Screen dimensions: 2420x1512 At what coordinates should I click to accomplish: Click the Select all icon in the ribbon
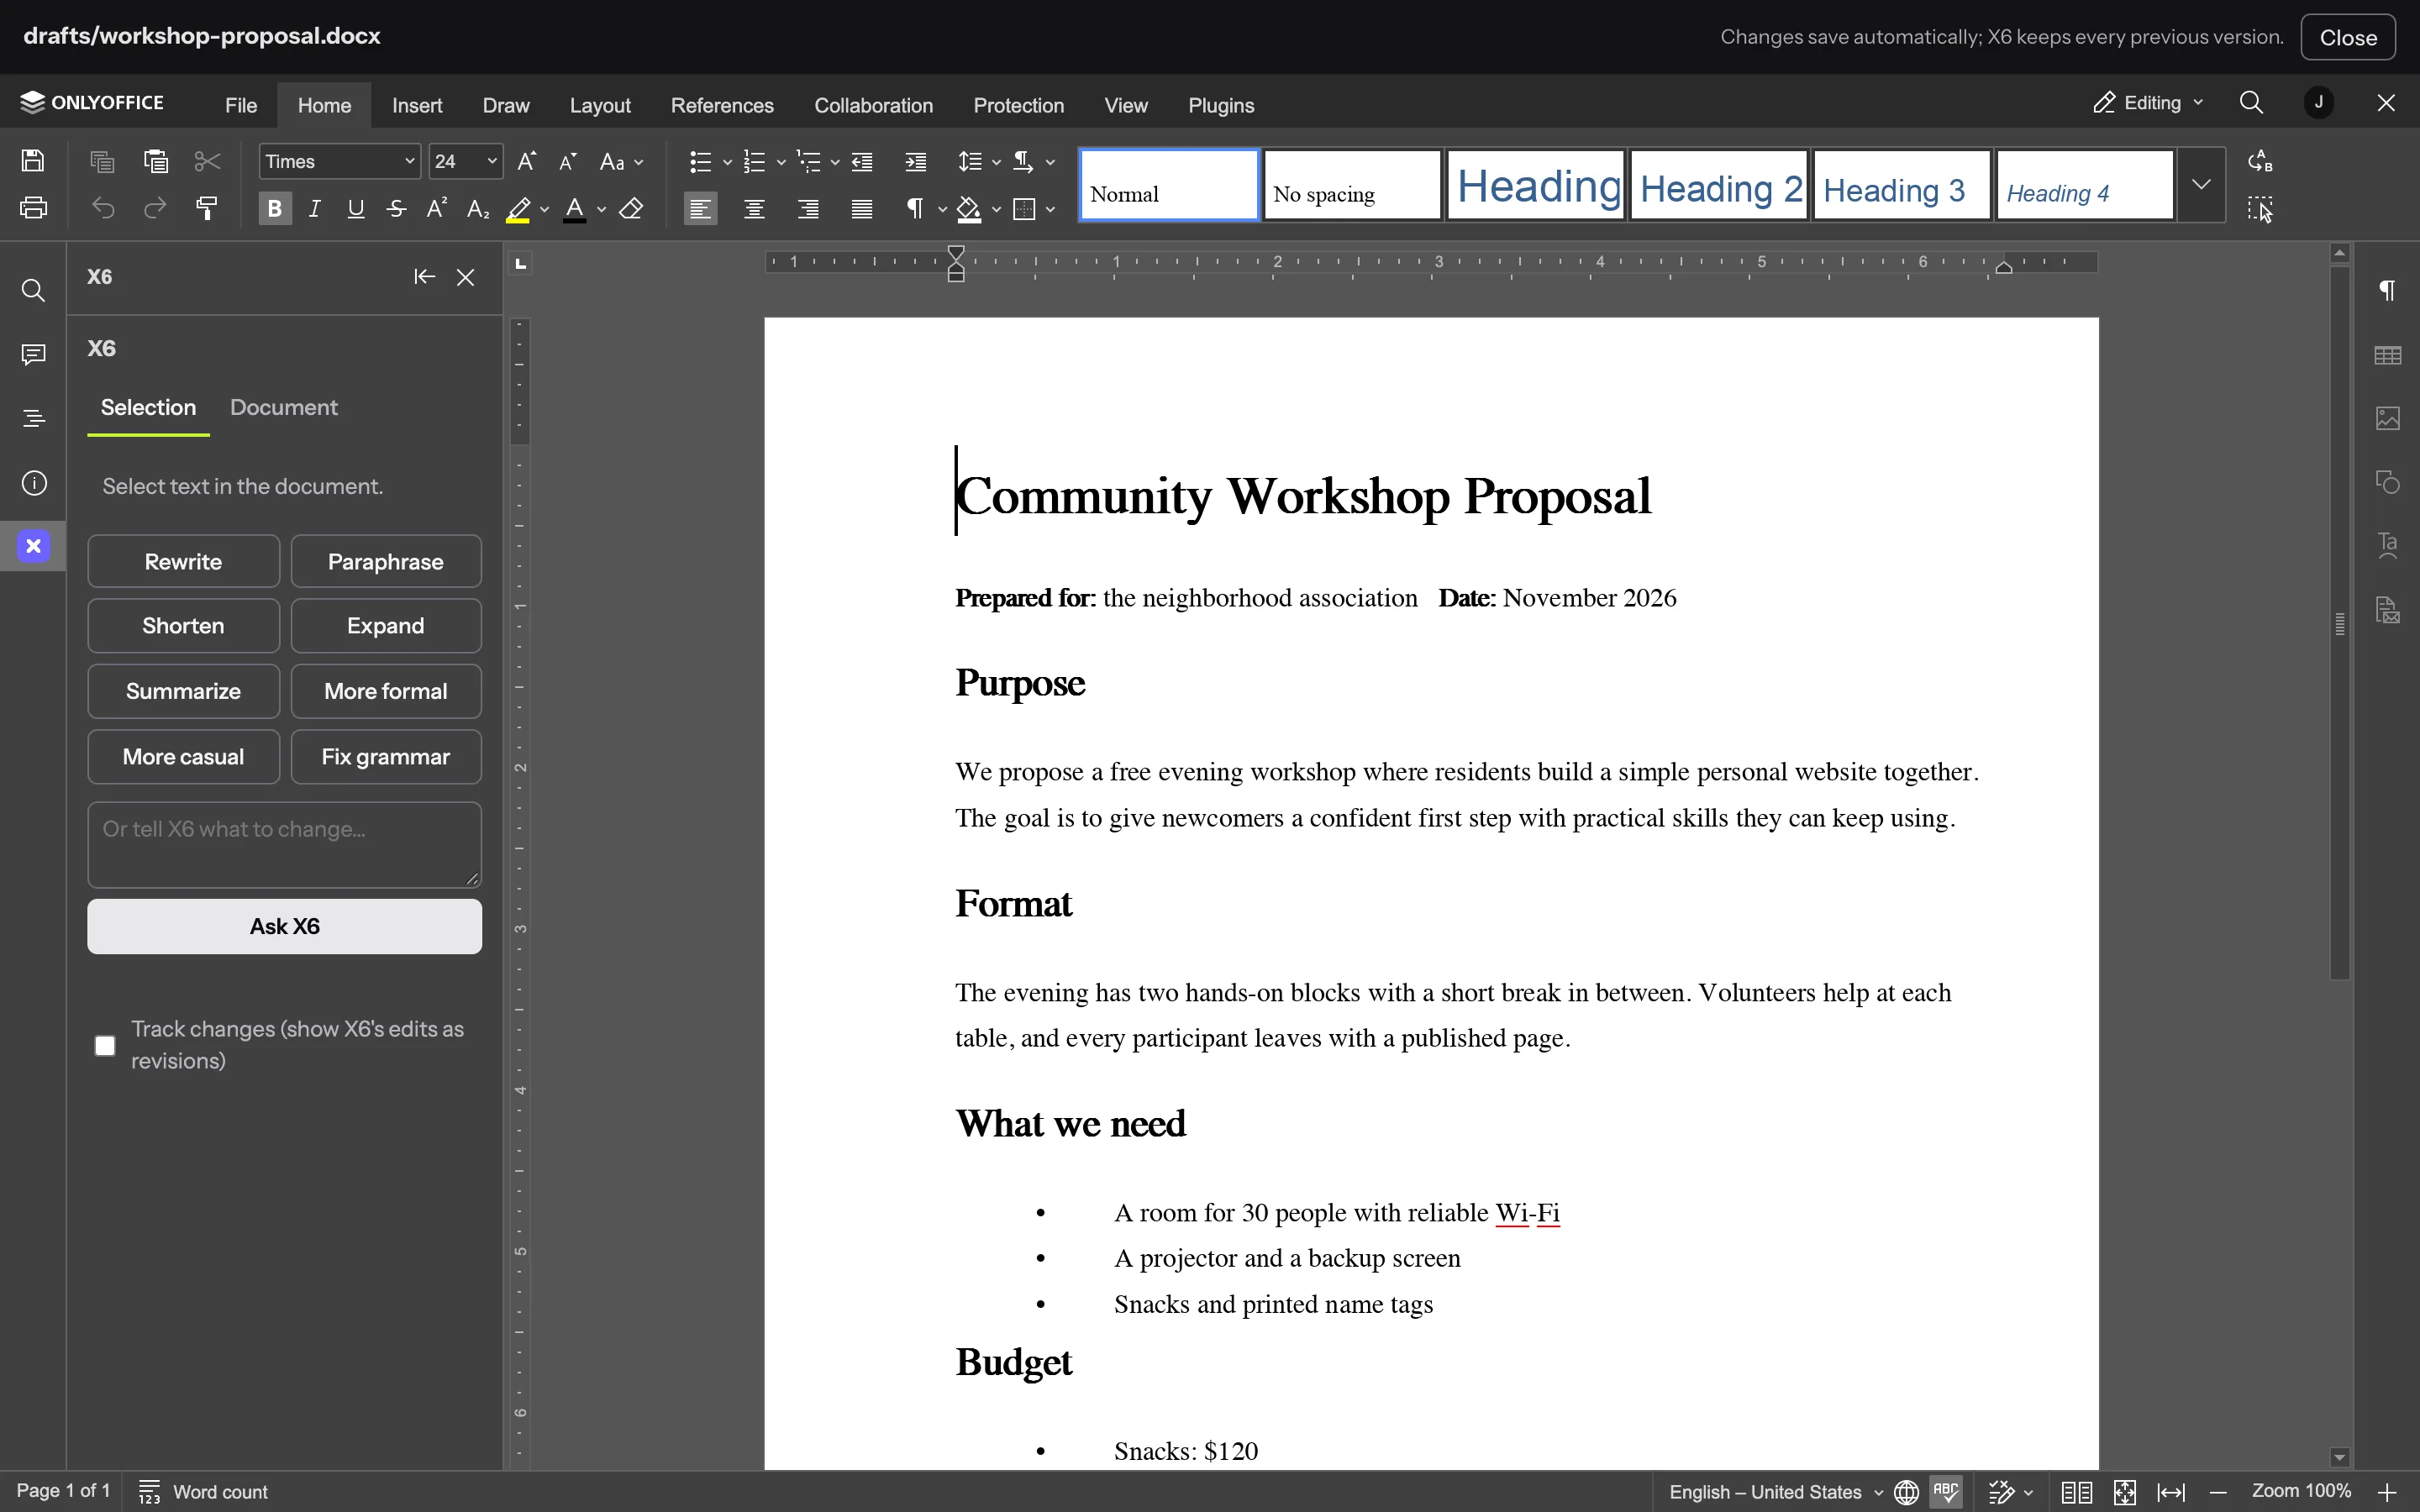2260,208
